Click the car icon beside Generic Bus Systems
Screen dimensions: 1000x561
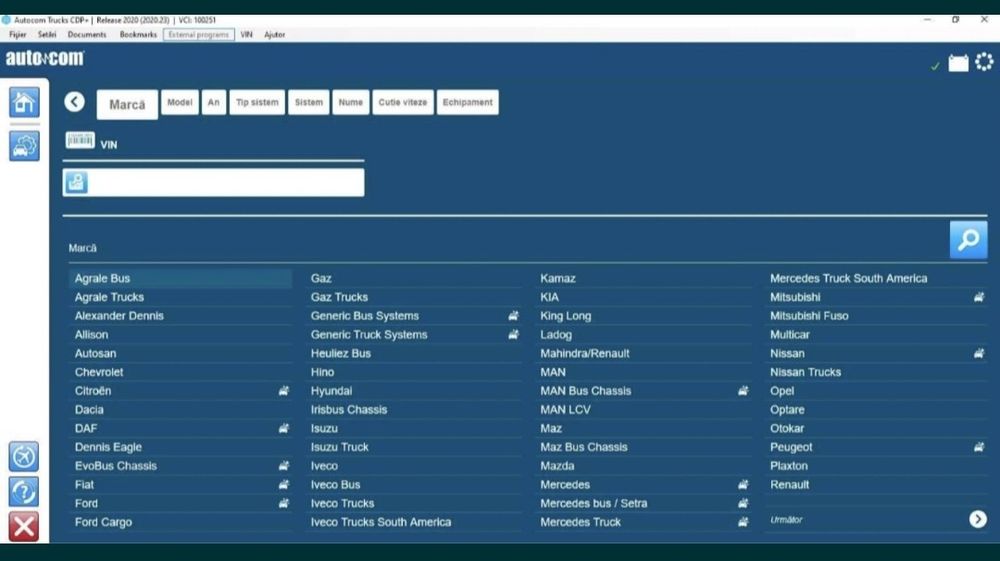513,316
